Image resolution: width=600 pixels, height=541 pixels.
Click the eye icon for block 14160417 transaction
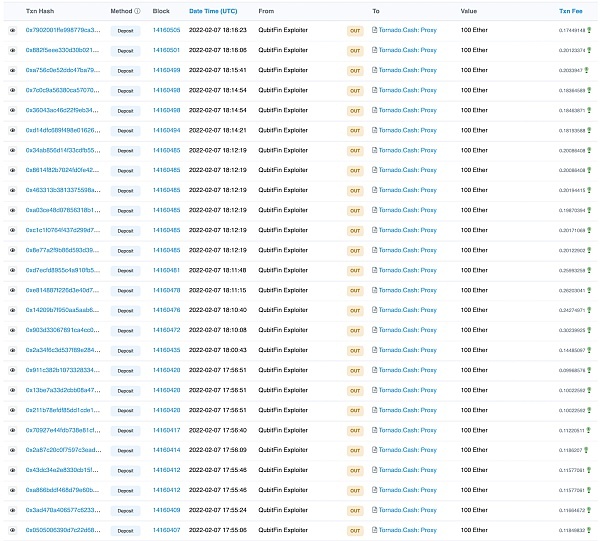click(13, 430)
